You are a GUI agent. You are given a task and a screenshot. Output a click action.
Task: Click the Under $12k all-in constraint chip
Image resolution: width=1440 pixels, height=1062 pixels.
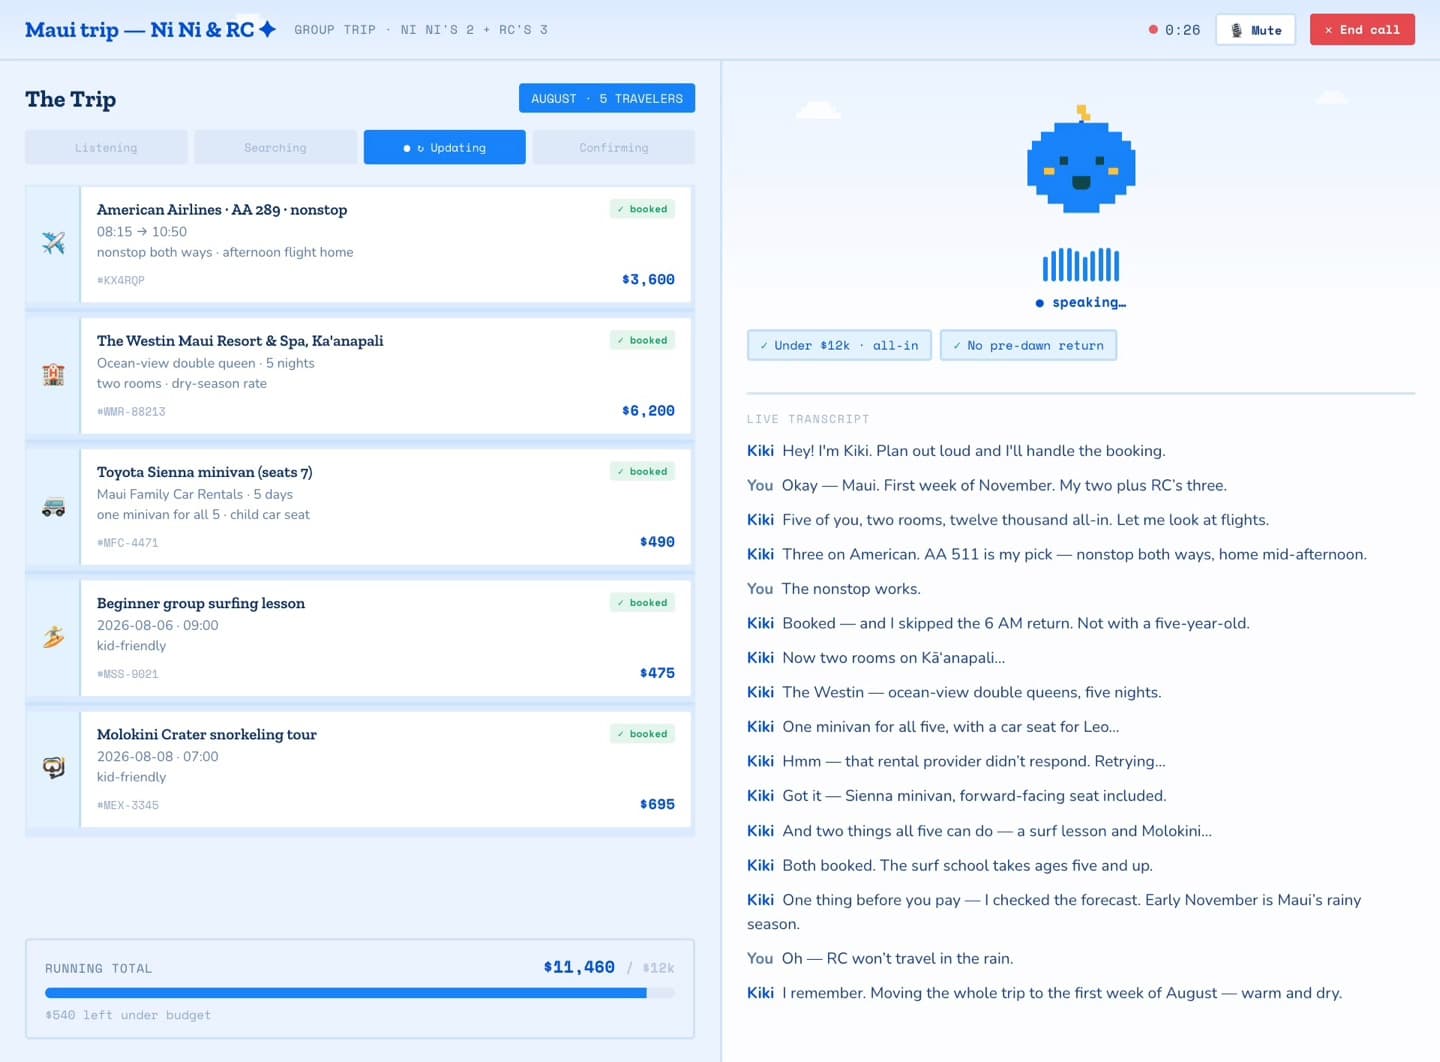click(839, 345)
